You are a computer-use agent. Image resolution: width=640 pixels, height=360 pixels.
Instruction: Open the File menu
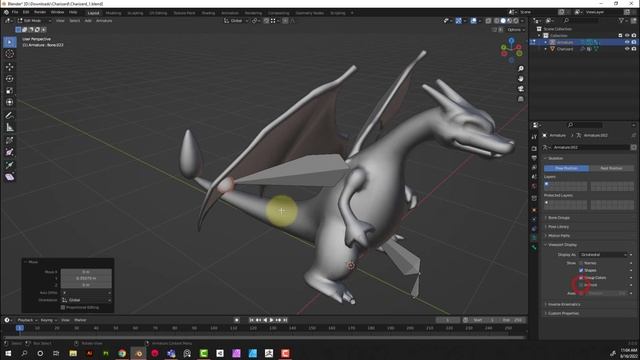15,12
